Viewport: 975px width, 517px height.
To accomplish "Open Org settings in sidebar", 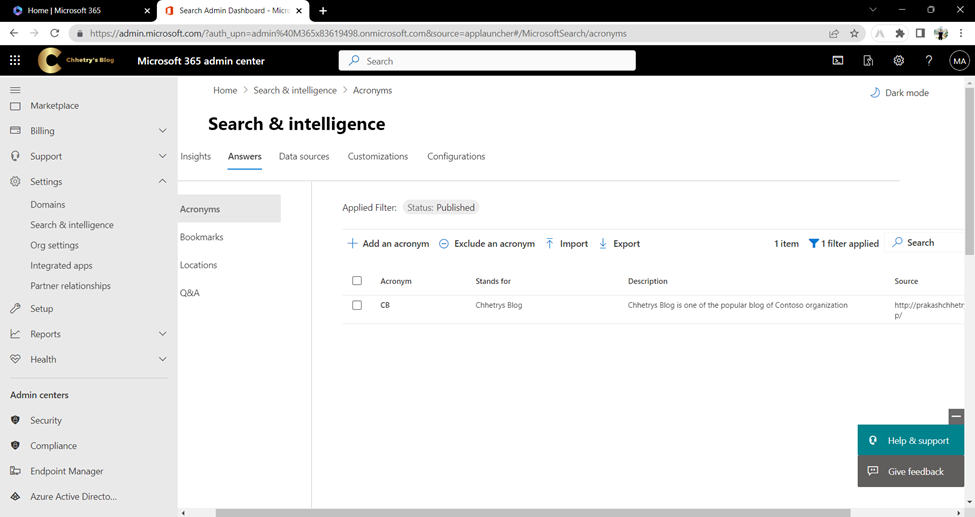I will (55, 245).
